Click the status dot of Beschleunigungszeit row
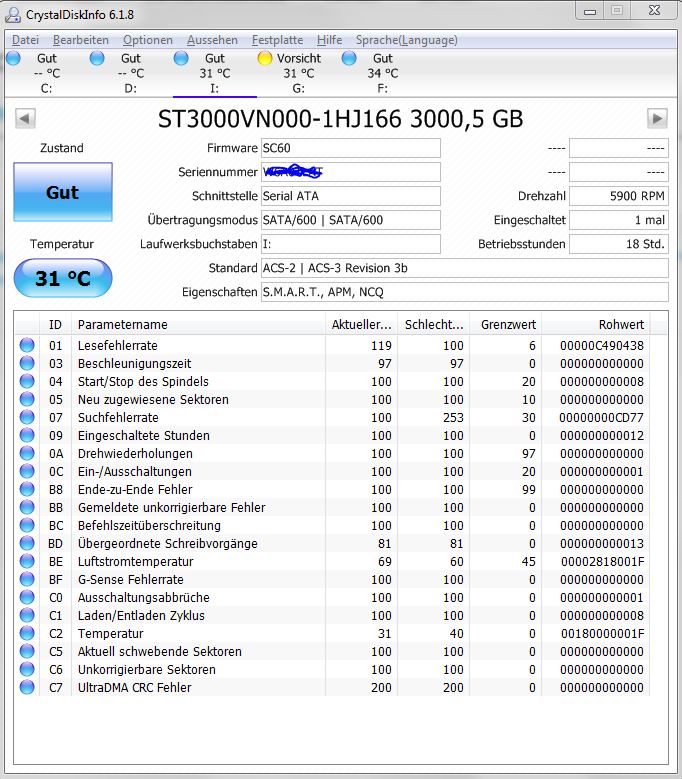Image resolution: width=682 pixels, height=779 pixels. coord(27,363)
